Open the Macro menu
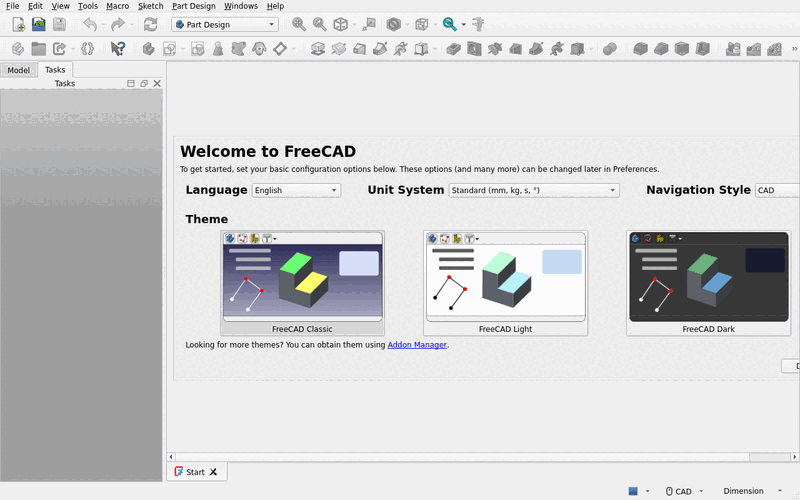This screenshot has width=800, height=500. pyautogui.click(x=117, y=6)
